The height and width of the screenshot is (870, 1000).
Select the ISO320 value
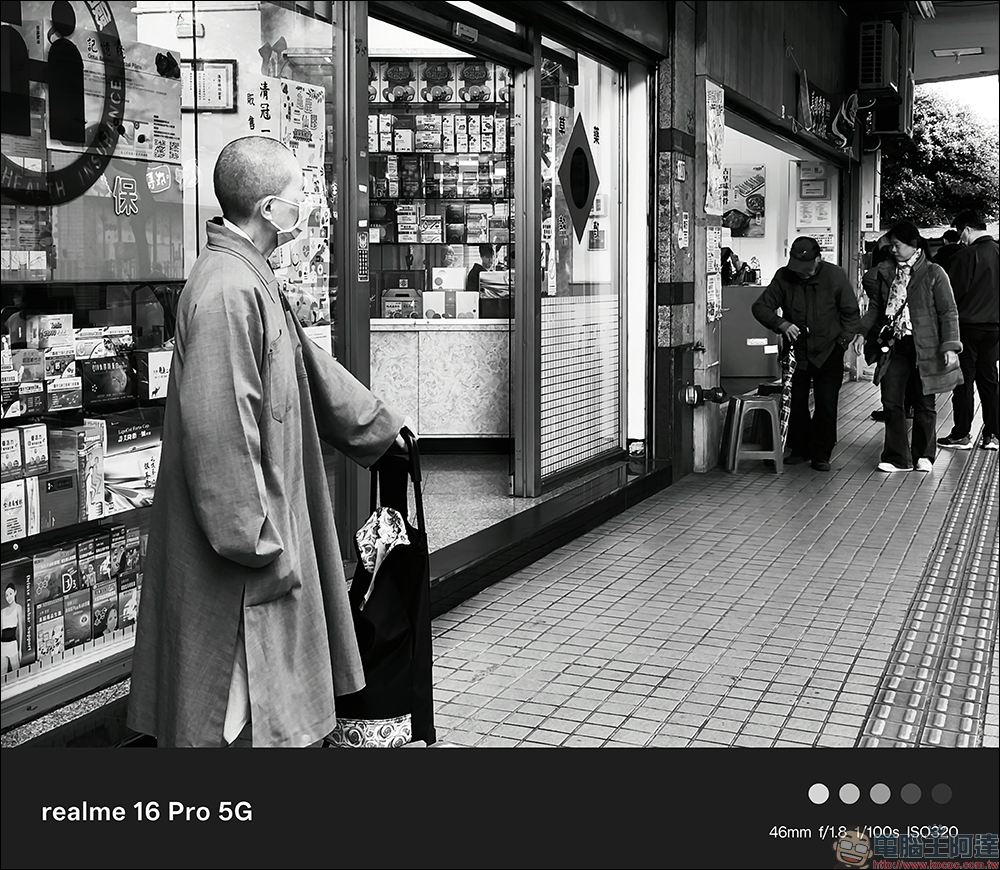coord(932,832)
